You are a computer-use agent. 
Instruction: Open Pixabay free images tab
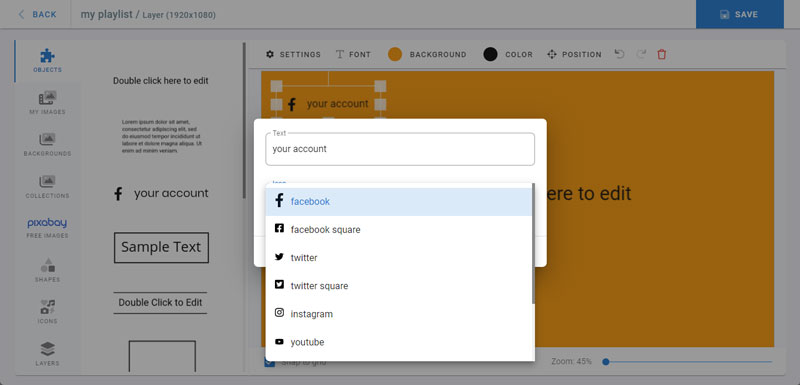point(47,228)
